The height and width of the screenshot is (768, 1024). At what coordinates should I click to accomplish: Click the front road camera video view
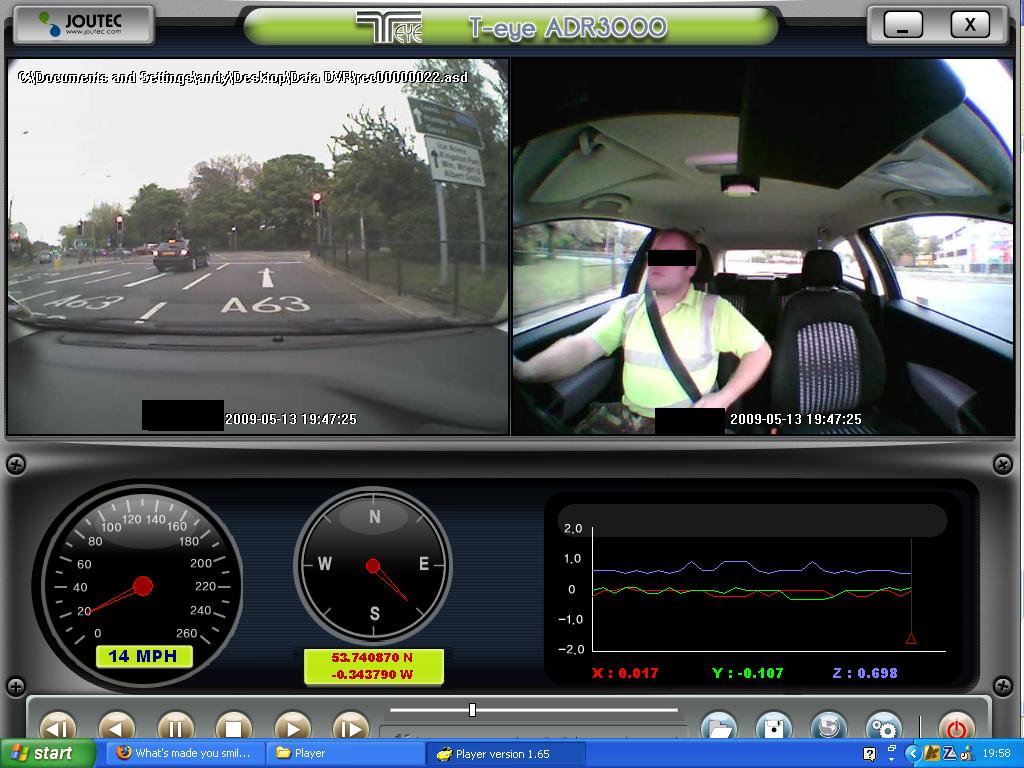pos(258,246)
